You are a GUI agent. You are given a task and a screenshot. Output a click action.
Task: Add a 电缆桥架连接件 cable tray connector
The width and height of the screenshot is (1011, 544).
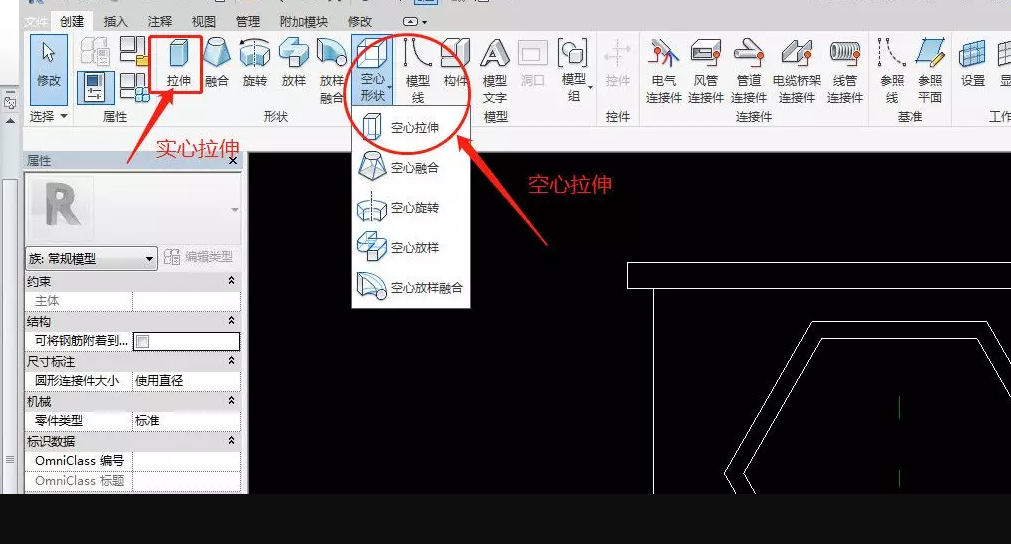[796, 71]
